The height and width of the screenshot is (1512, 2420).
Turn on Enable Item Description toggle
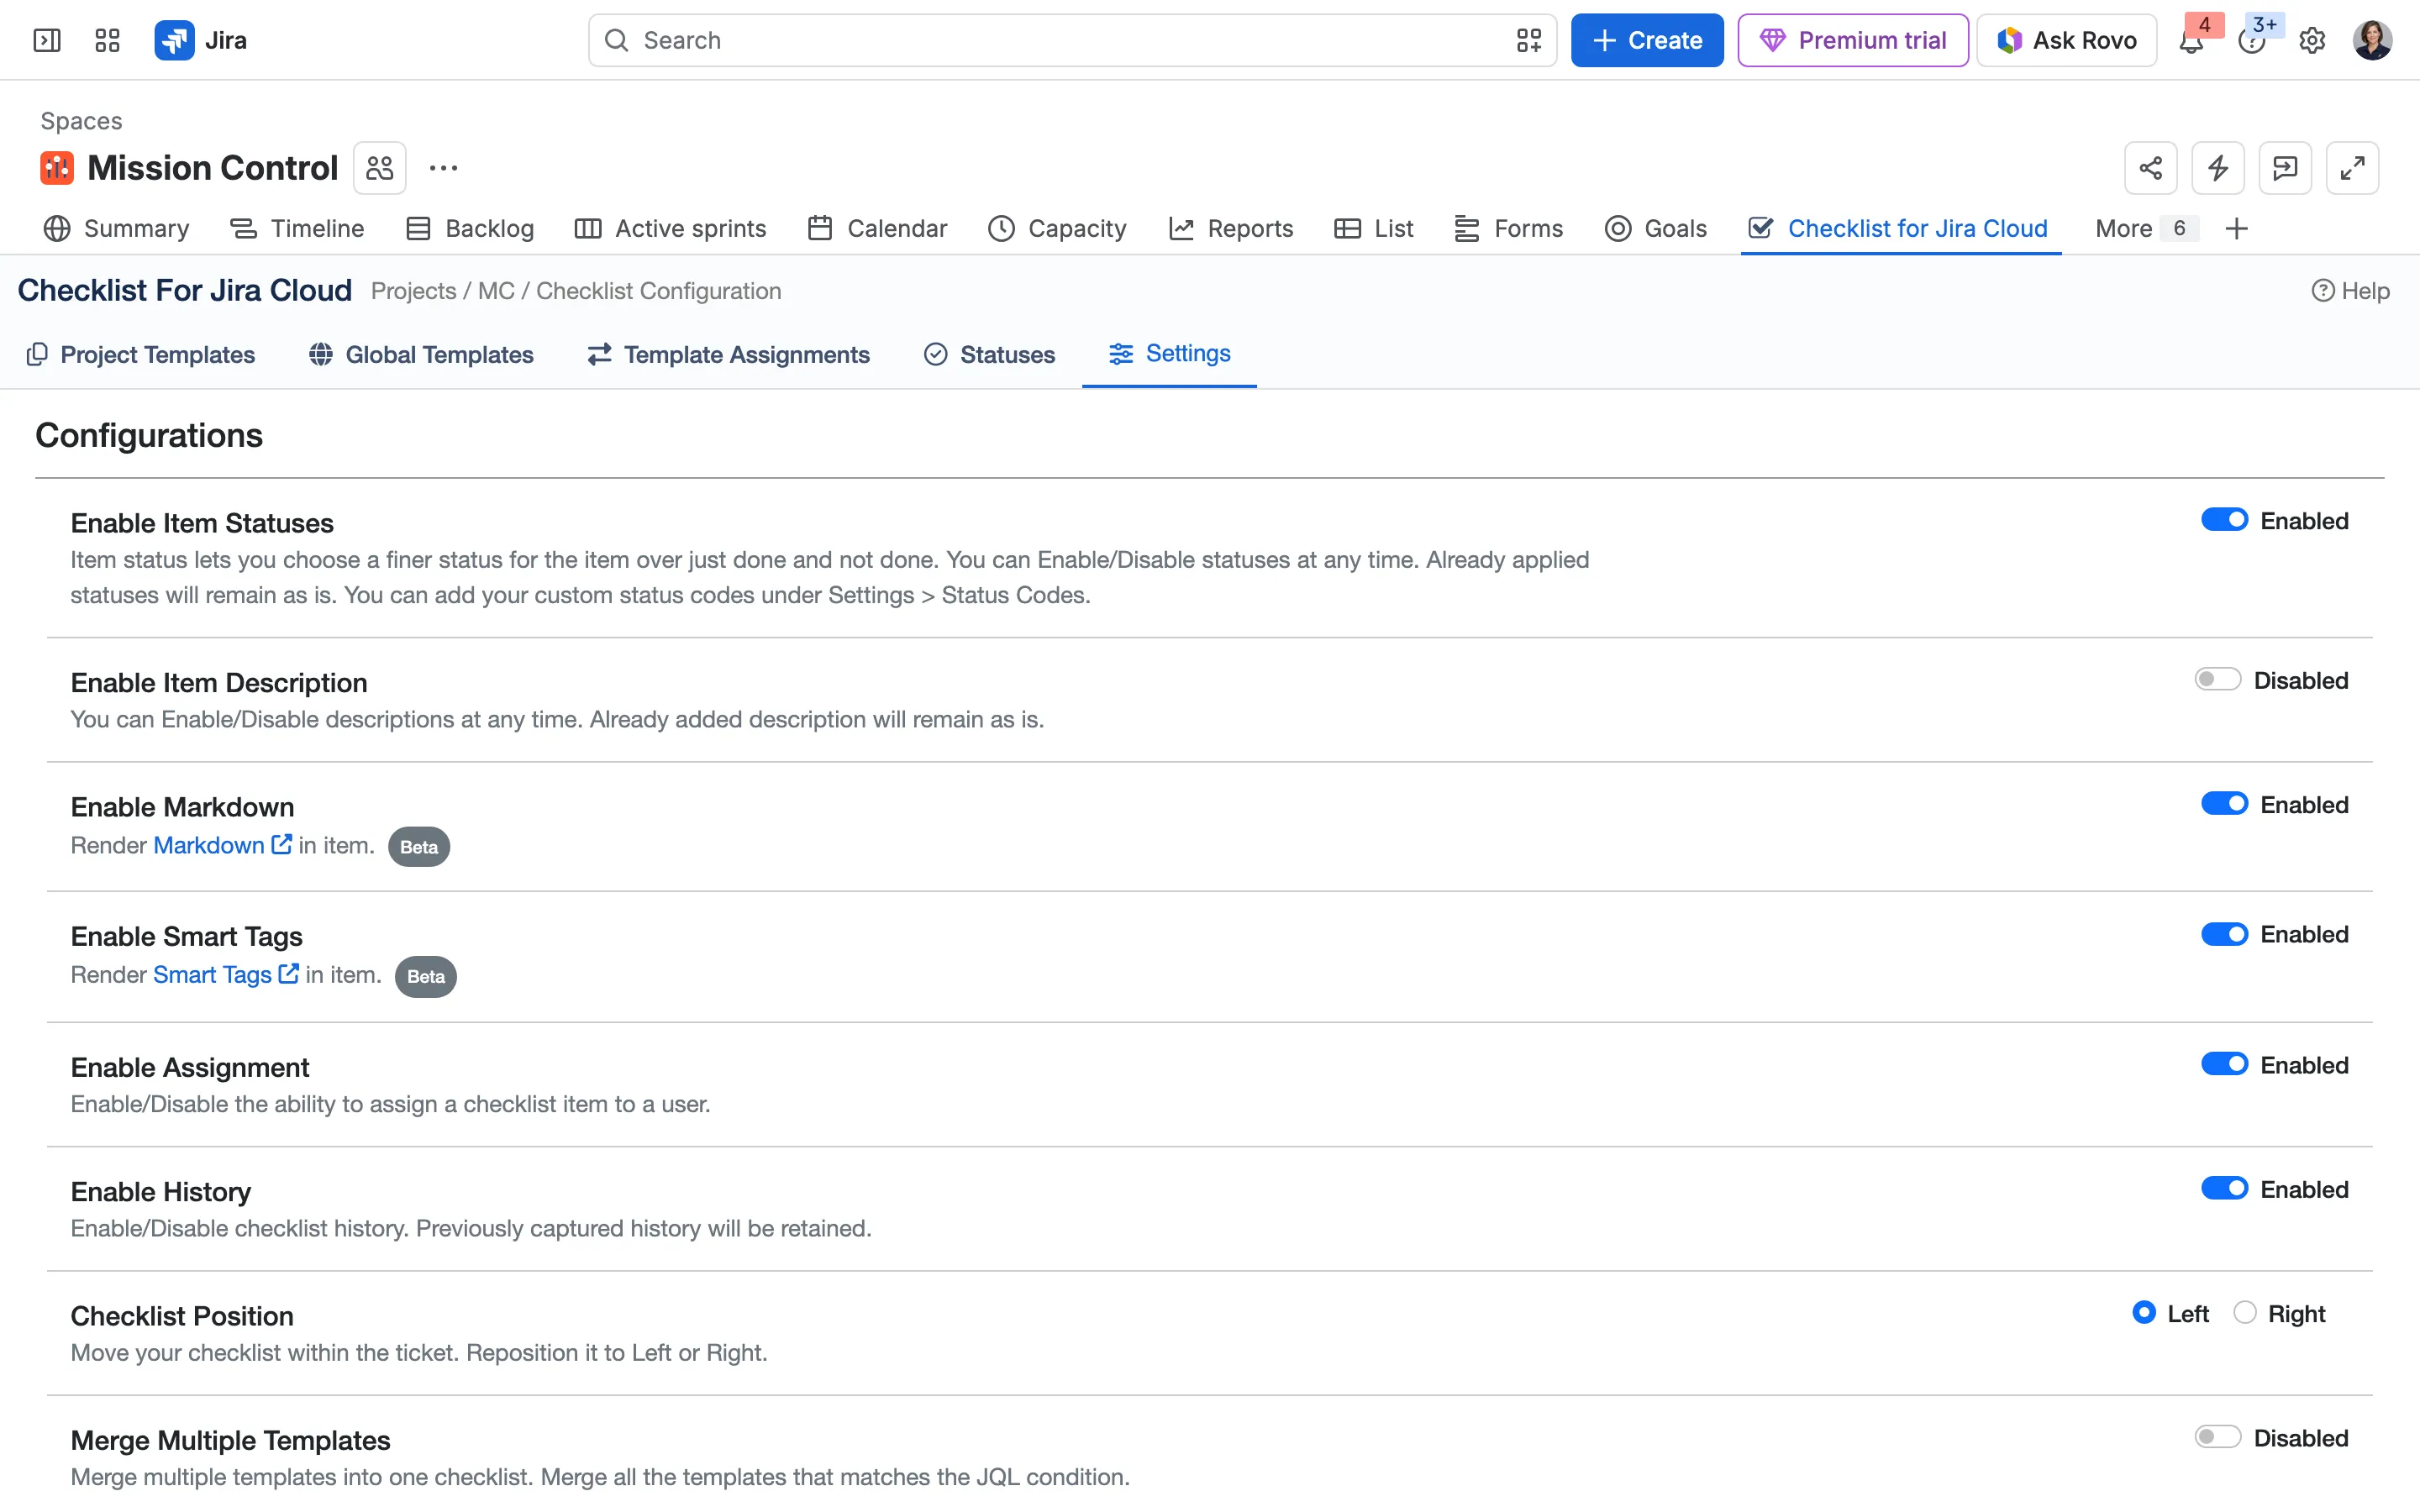point(2217,680)
